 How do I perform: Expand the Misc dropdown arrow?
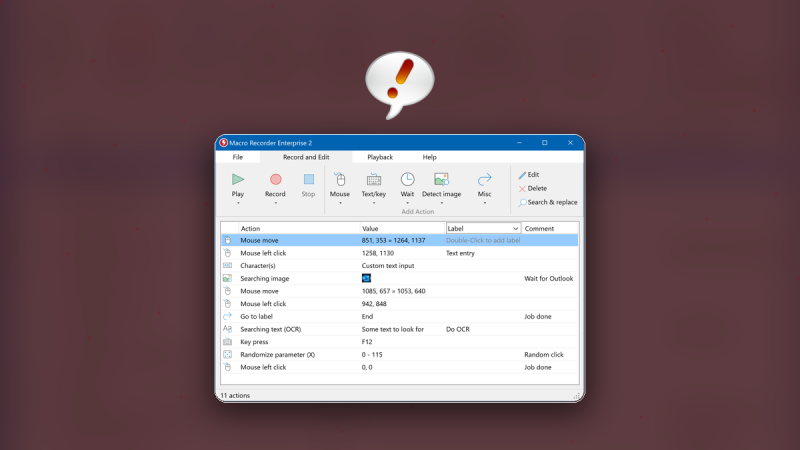tap(485, 203)
